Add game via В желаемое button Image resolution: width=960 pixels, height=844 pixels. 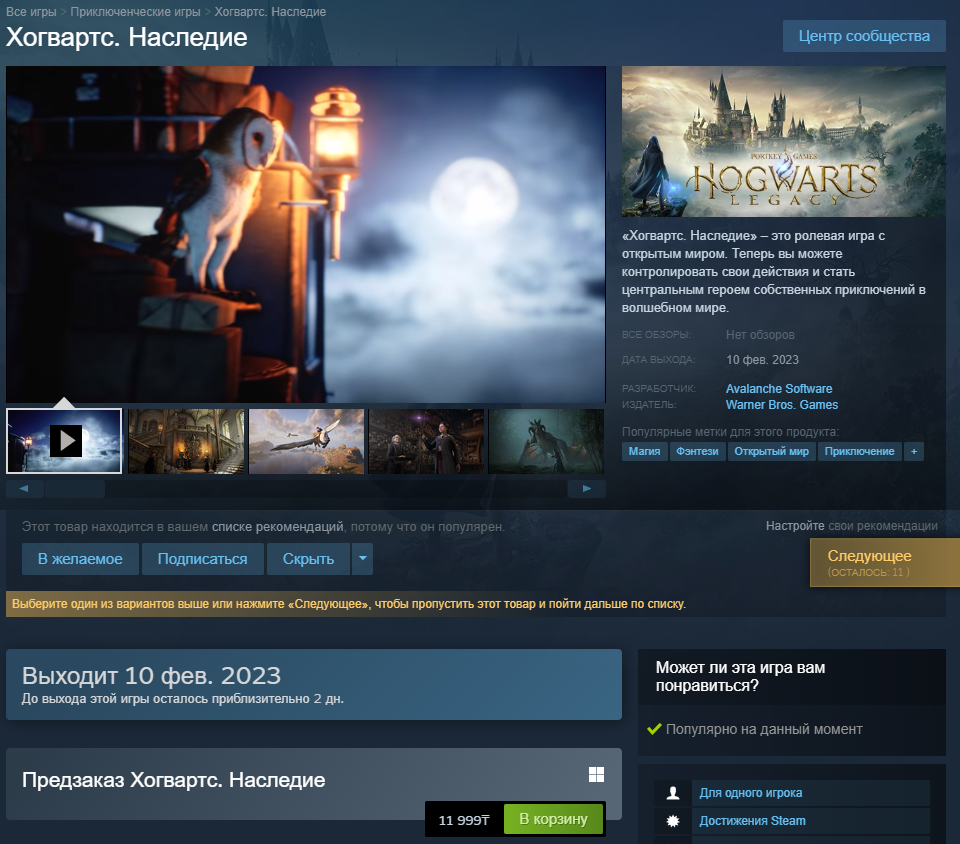80,559
